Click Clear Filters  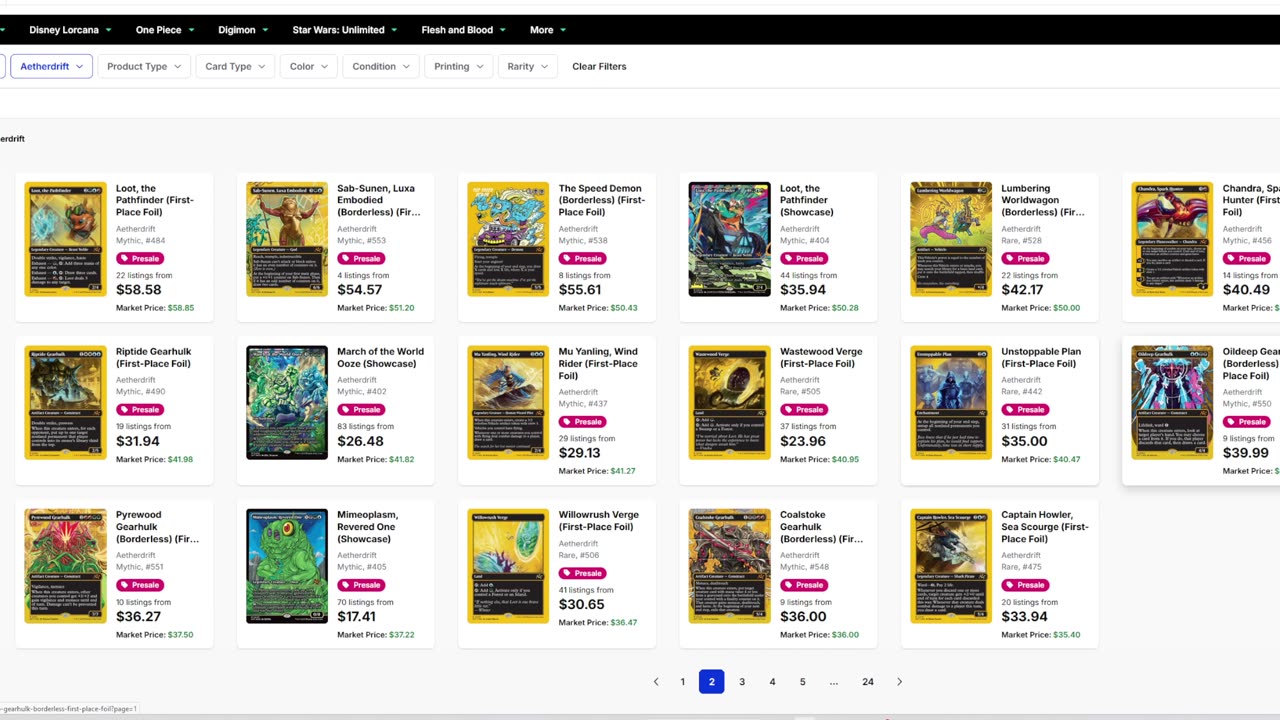pyautogui.click(x=599, y=66)
